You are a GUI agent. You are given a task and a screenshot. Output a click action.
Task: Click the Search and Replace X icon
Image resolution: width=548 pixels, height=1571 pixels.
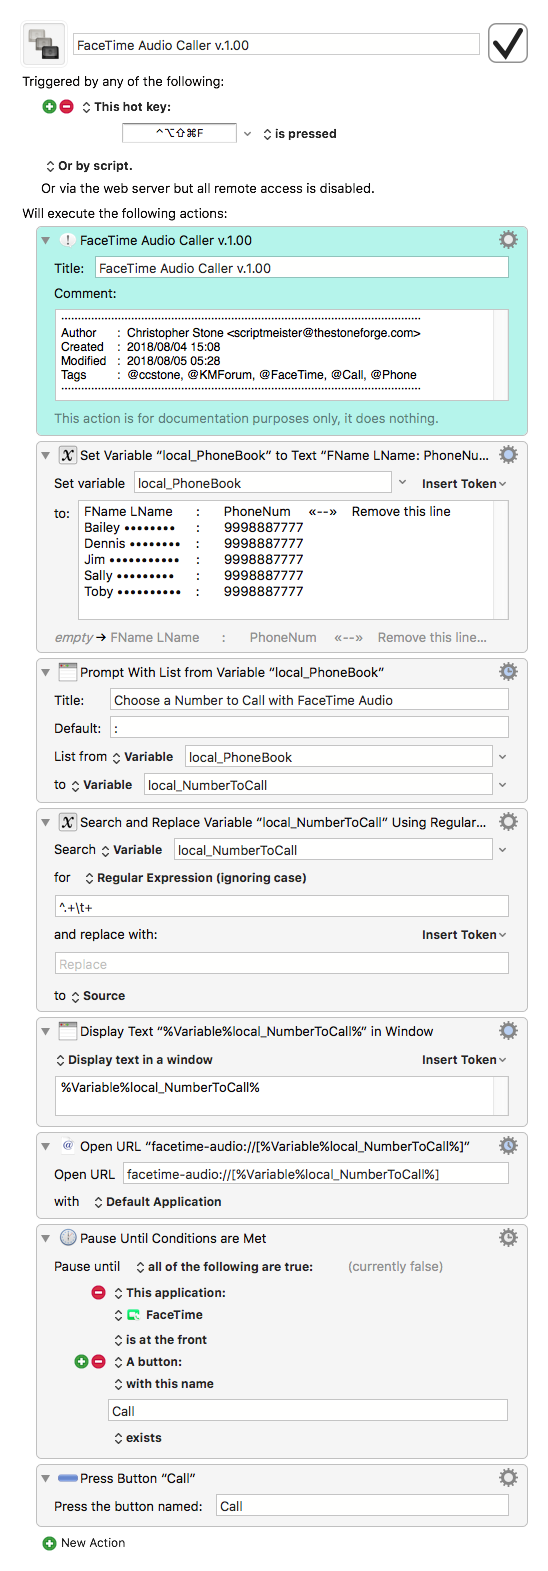(67, 822)
